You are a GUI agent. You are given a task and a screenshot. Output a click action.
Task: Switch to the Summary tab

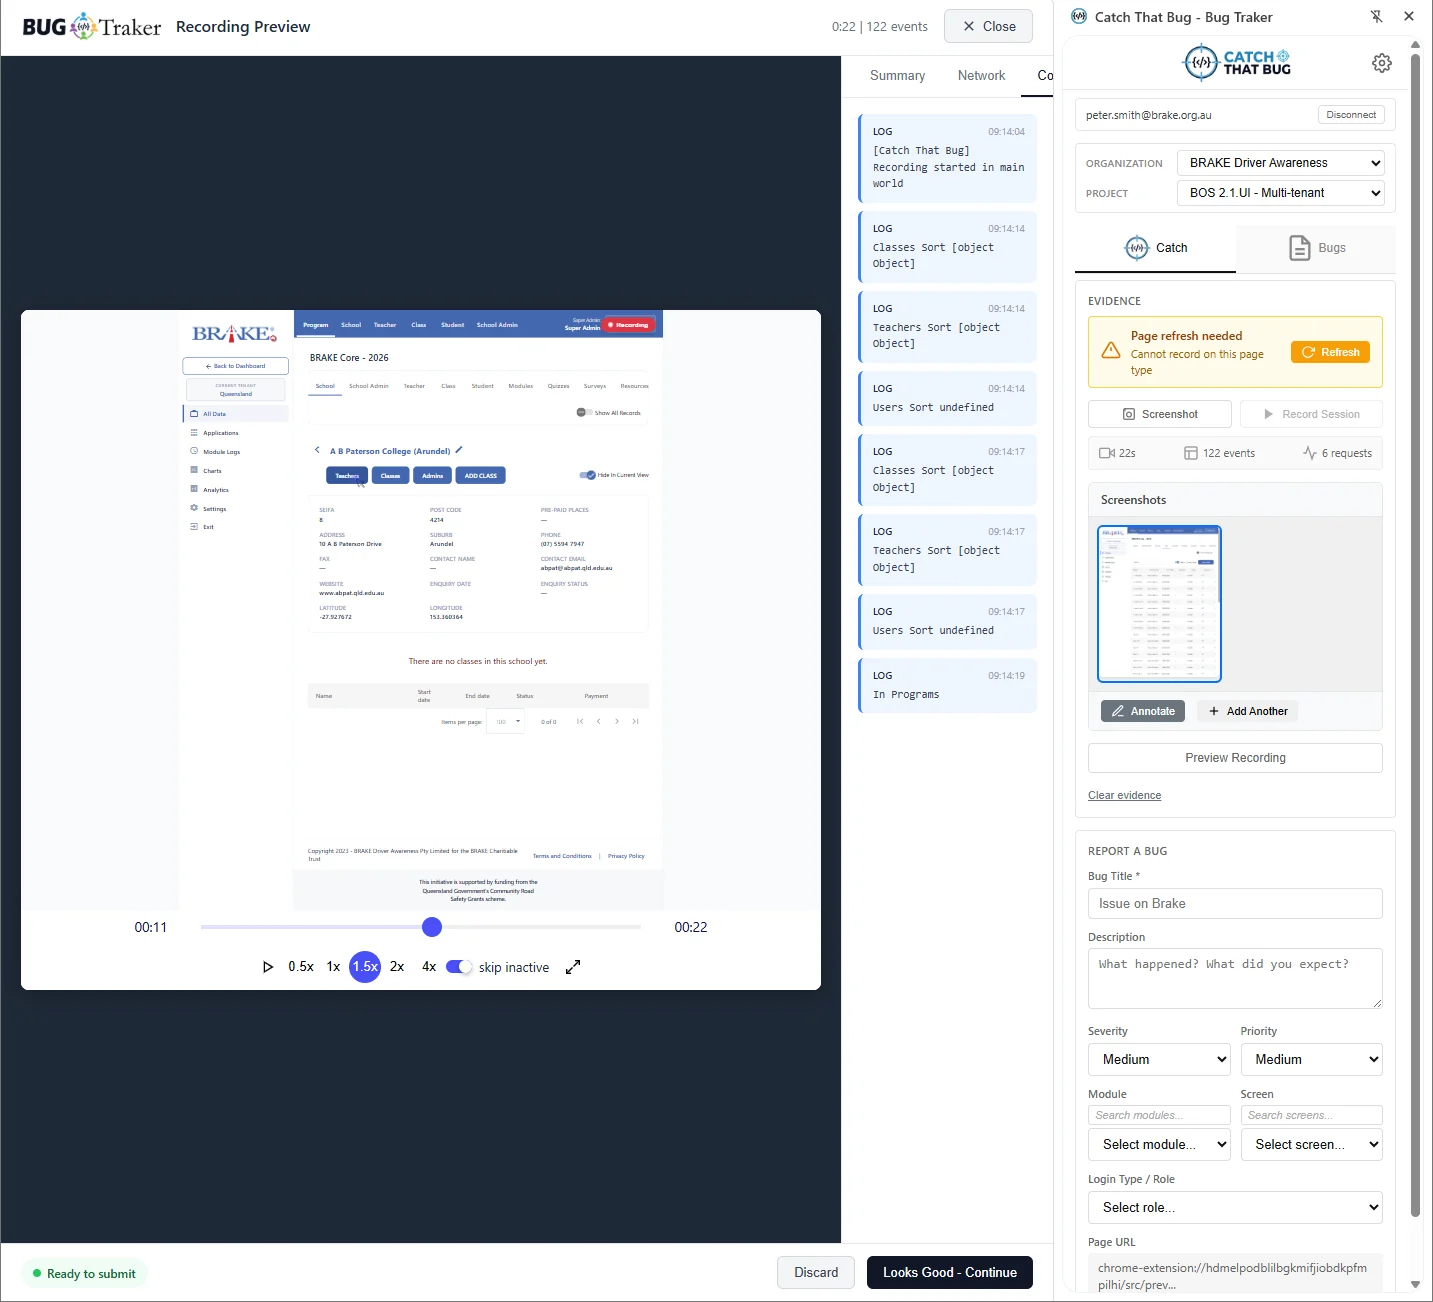click(897, 76)
